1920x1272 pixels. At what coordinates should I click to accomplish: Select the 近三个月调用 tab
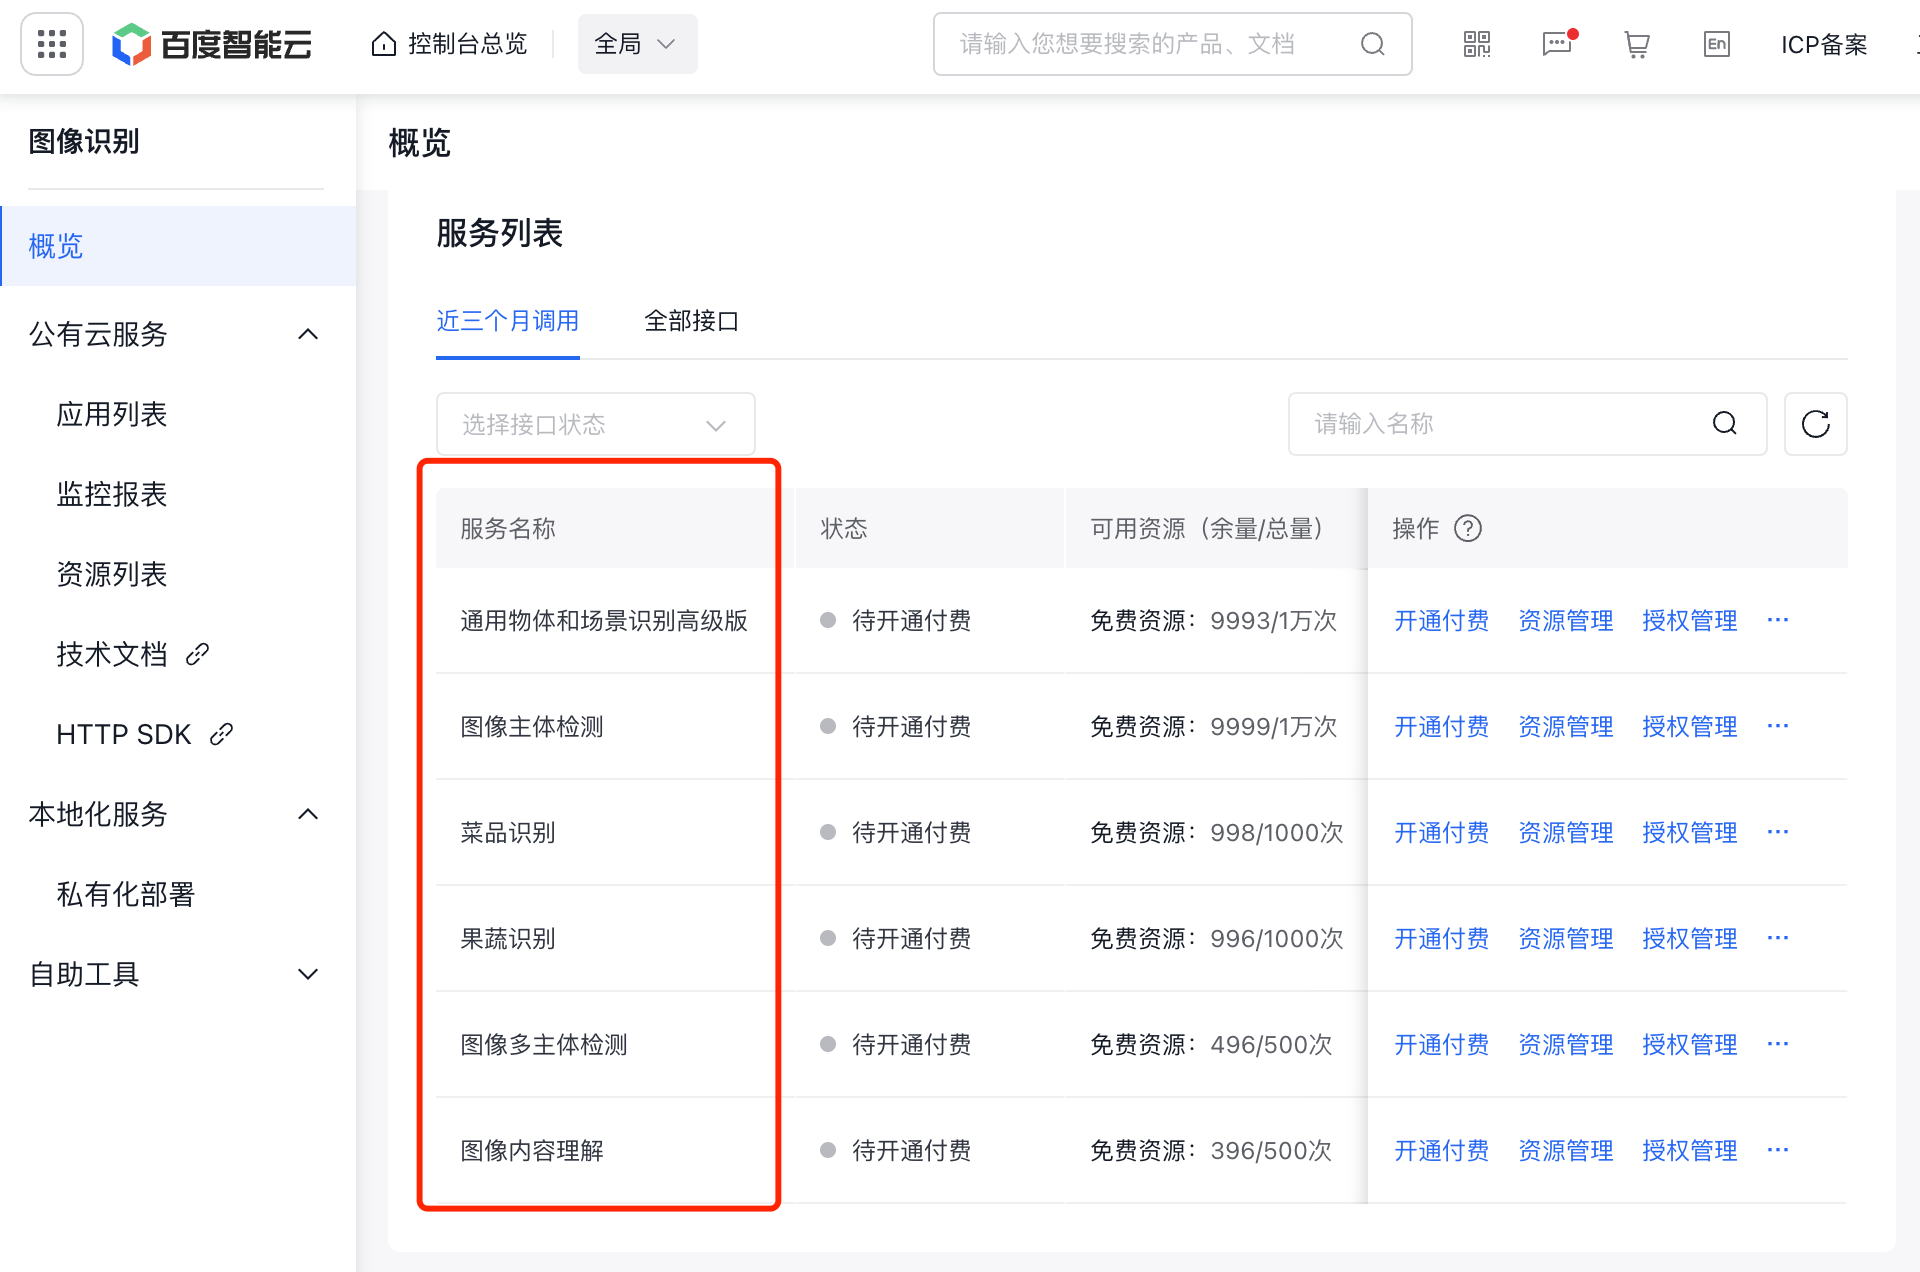507,321
